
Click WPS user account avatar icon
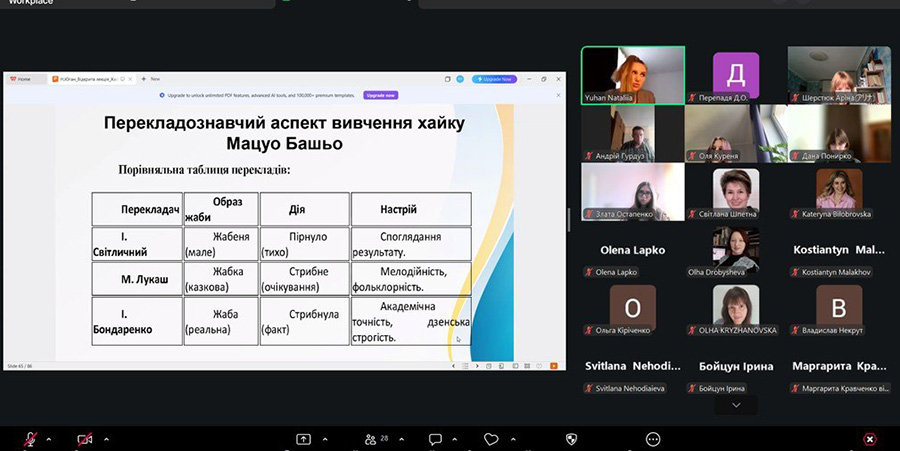click(460, 79)
